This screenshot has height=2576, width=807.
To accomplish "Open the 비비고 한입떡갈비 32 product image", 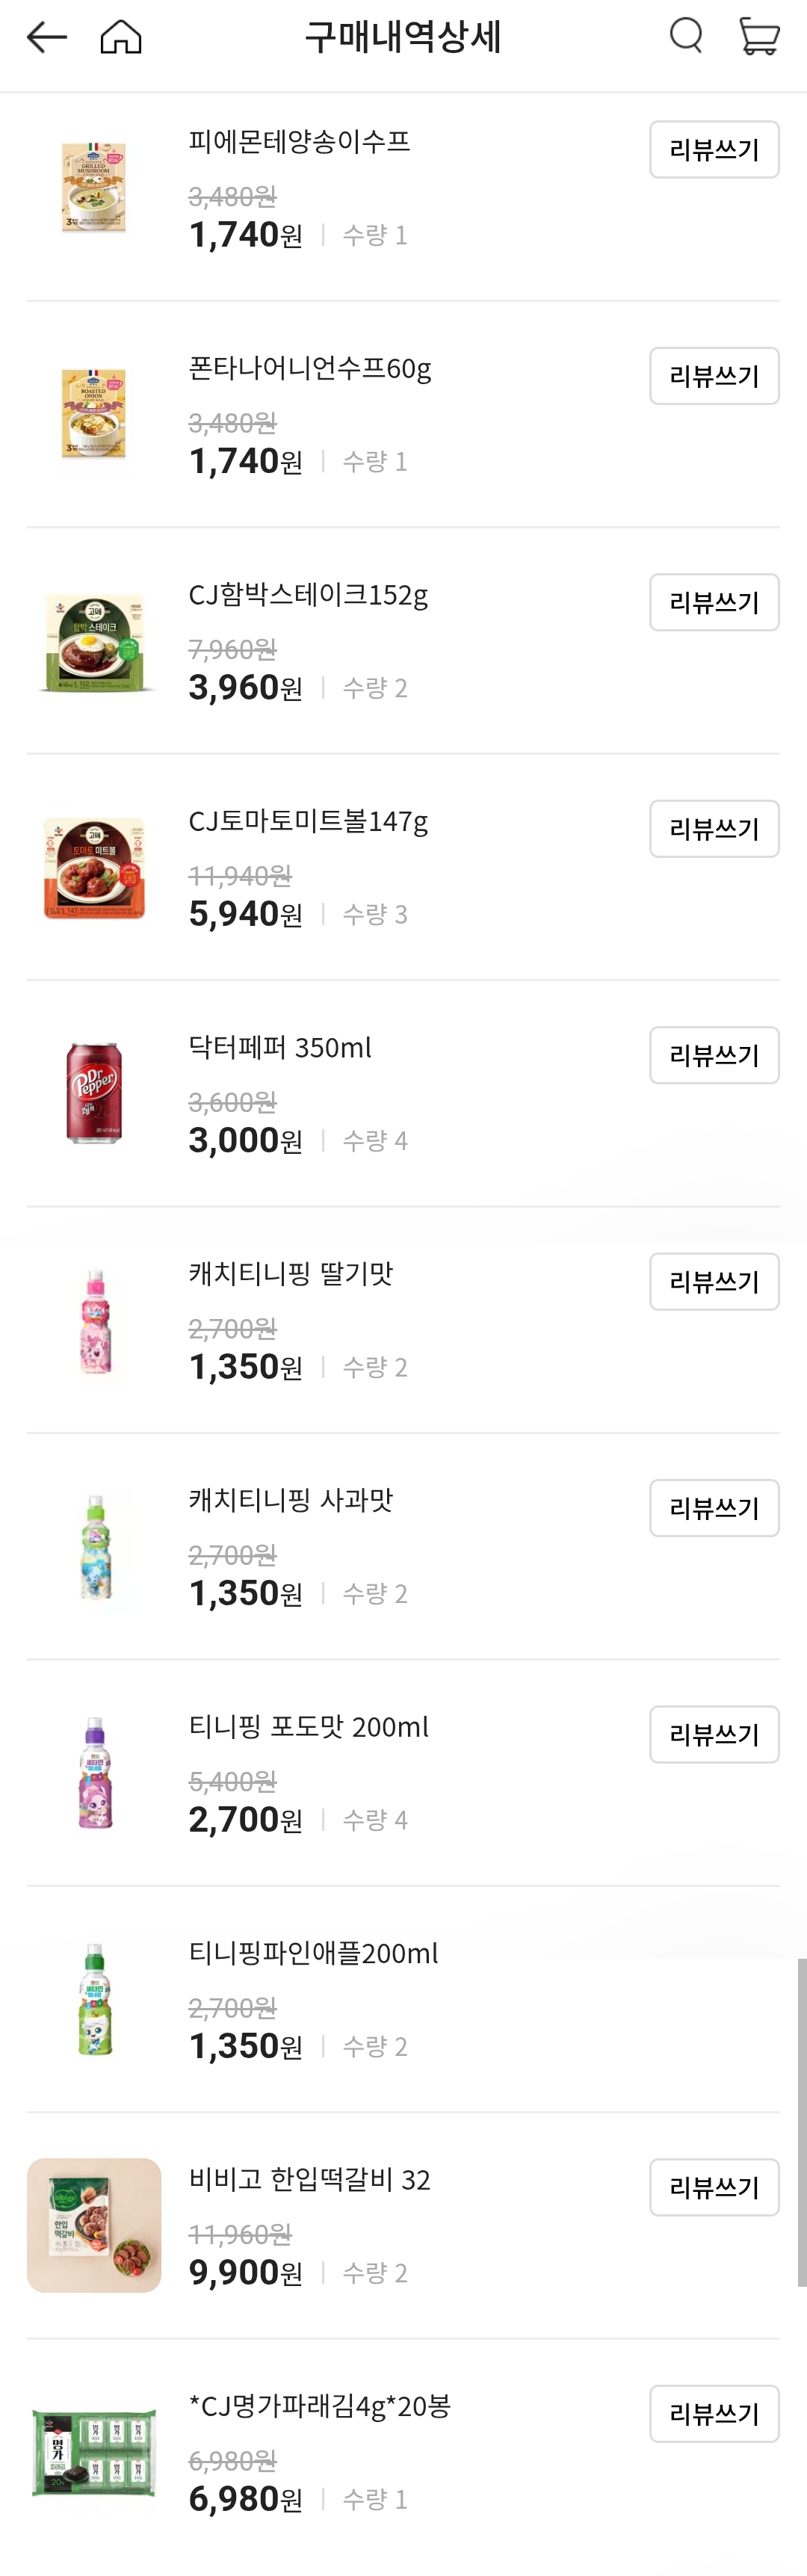I will [94, 2225].
